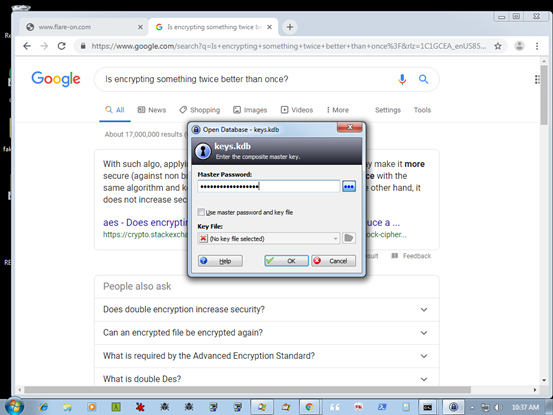
Task: Browse for a key file using the folder icon
Action: 349,238
